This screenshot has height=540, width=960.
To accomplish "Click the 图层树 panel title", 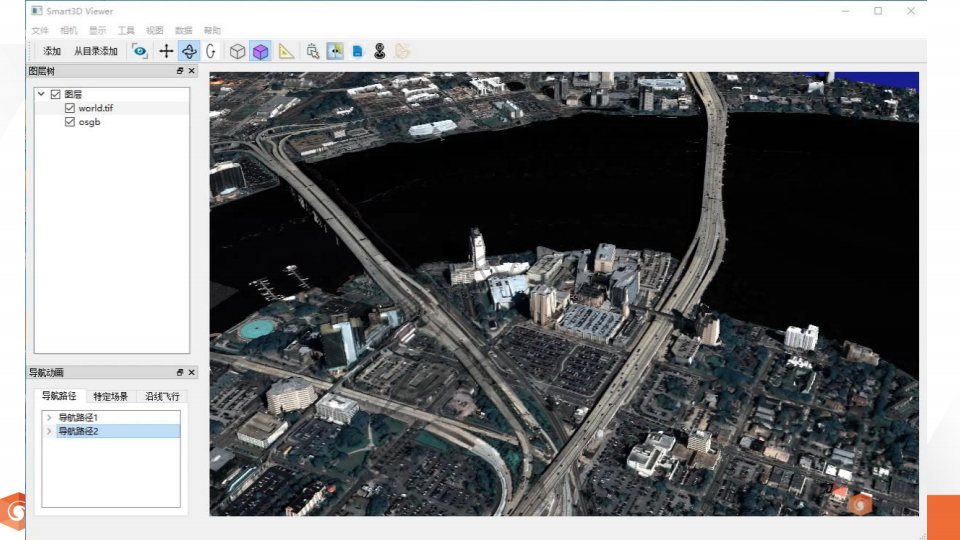I will click(x=42, y=71).
